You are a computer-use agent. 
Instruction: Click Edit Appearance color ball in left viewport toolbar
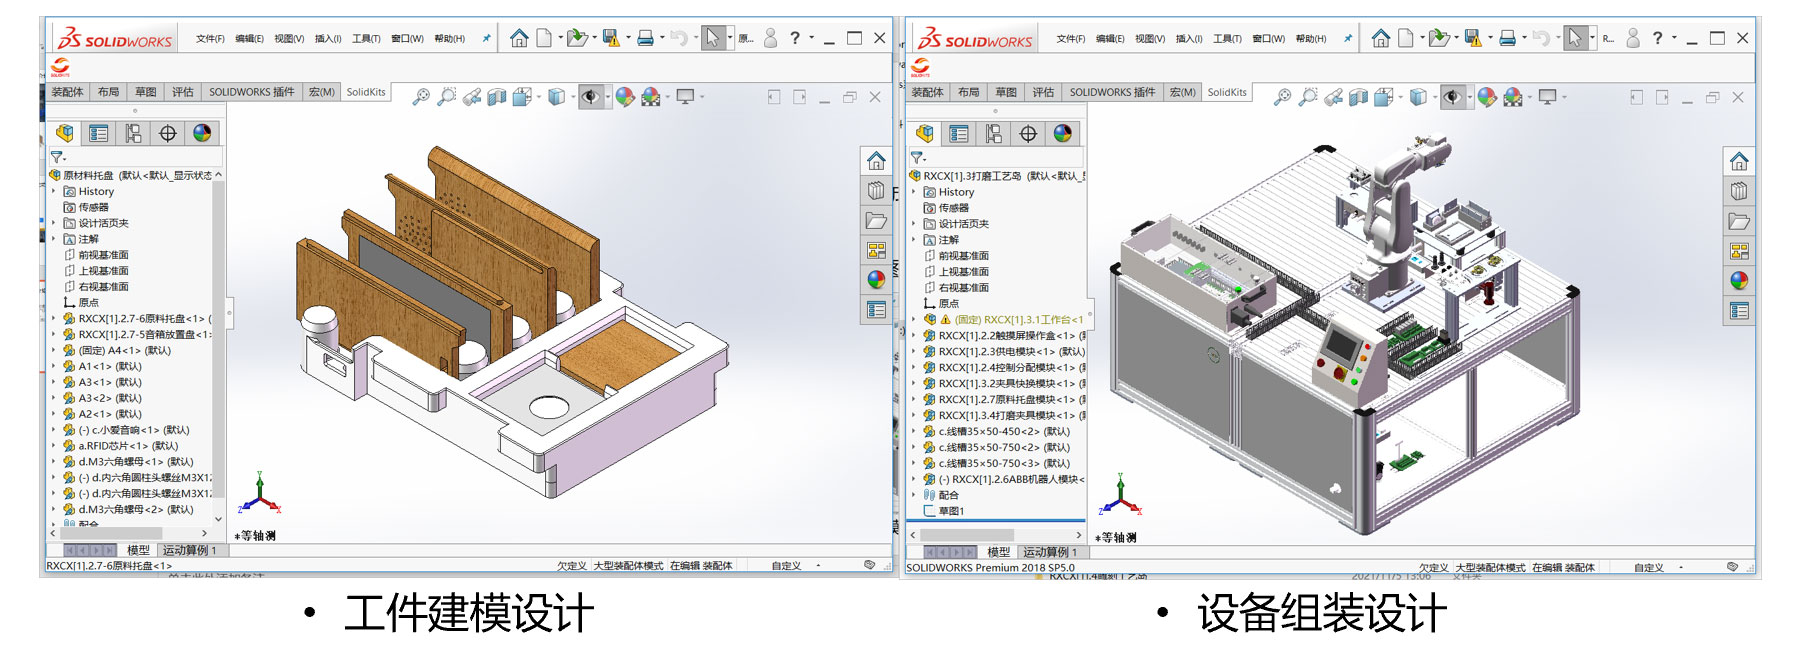624,96
